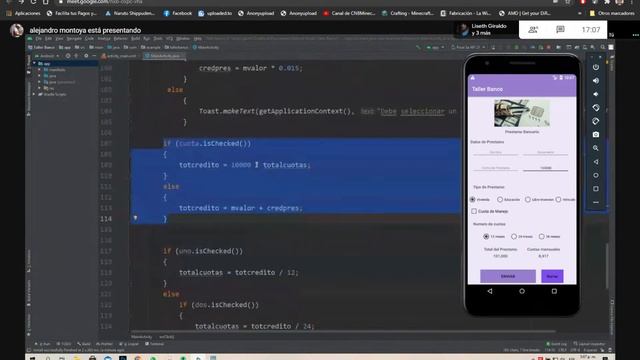The image size is (640, 360).
Task: Open Meet more options three dots
Action: click(x=636, y=35)
